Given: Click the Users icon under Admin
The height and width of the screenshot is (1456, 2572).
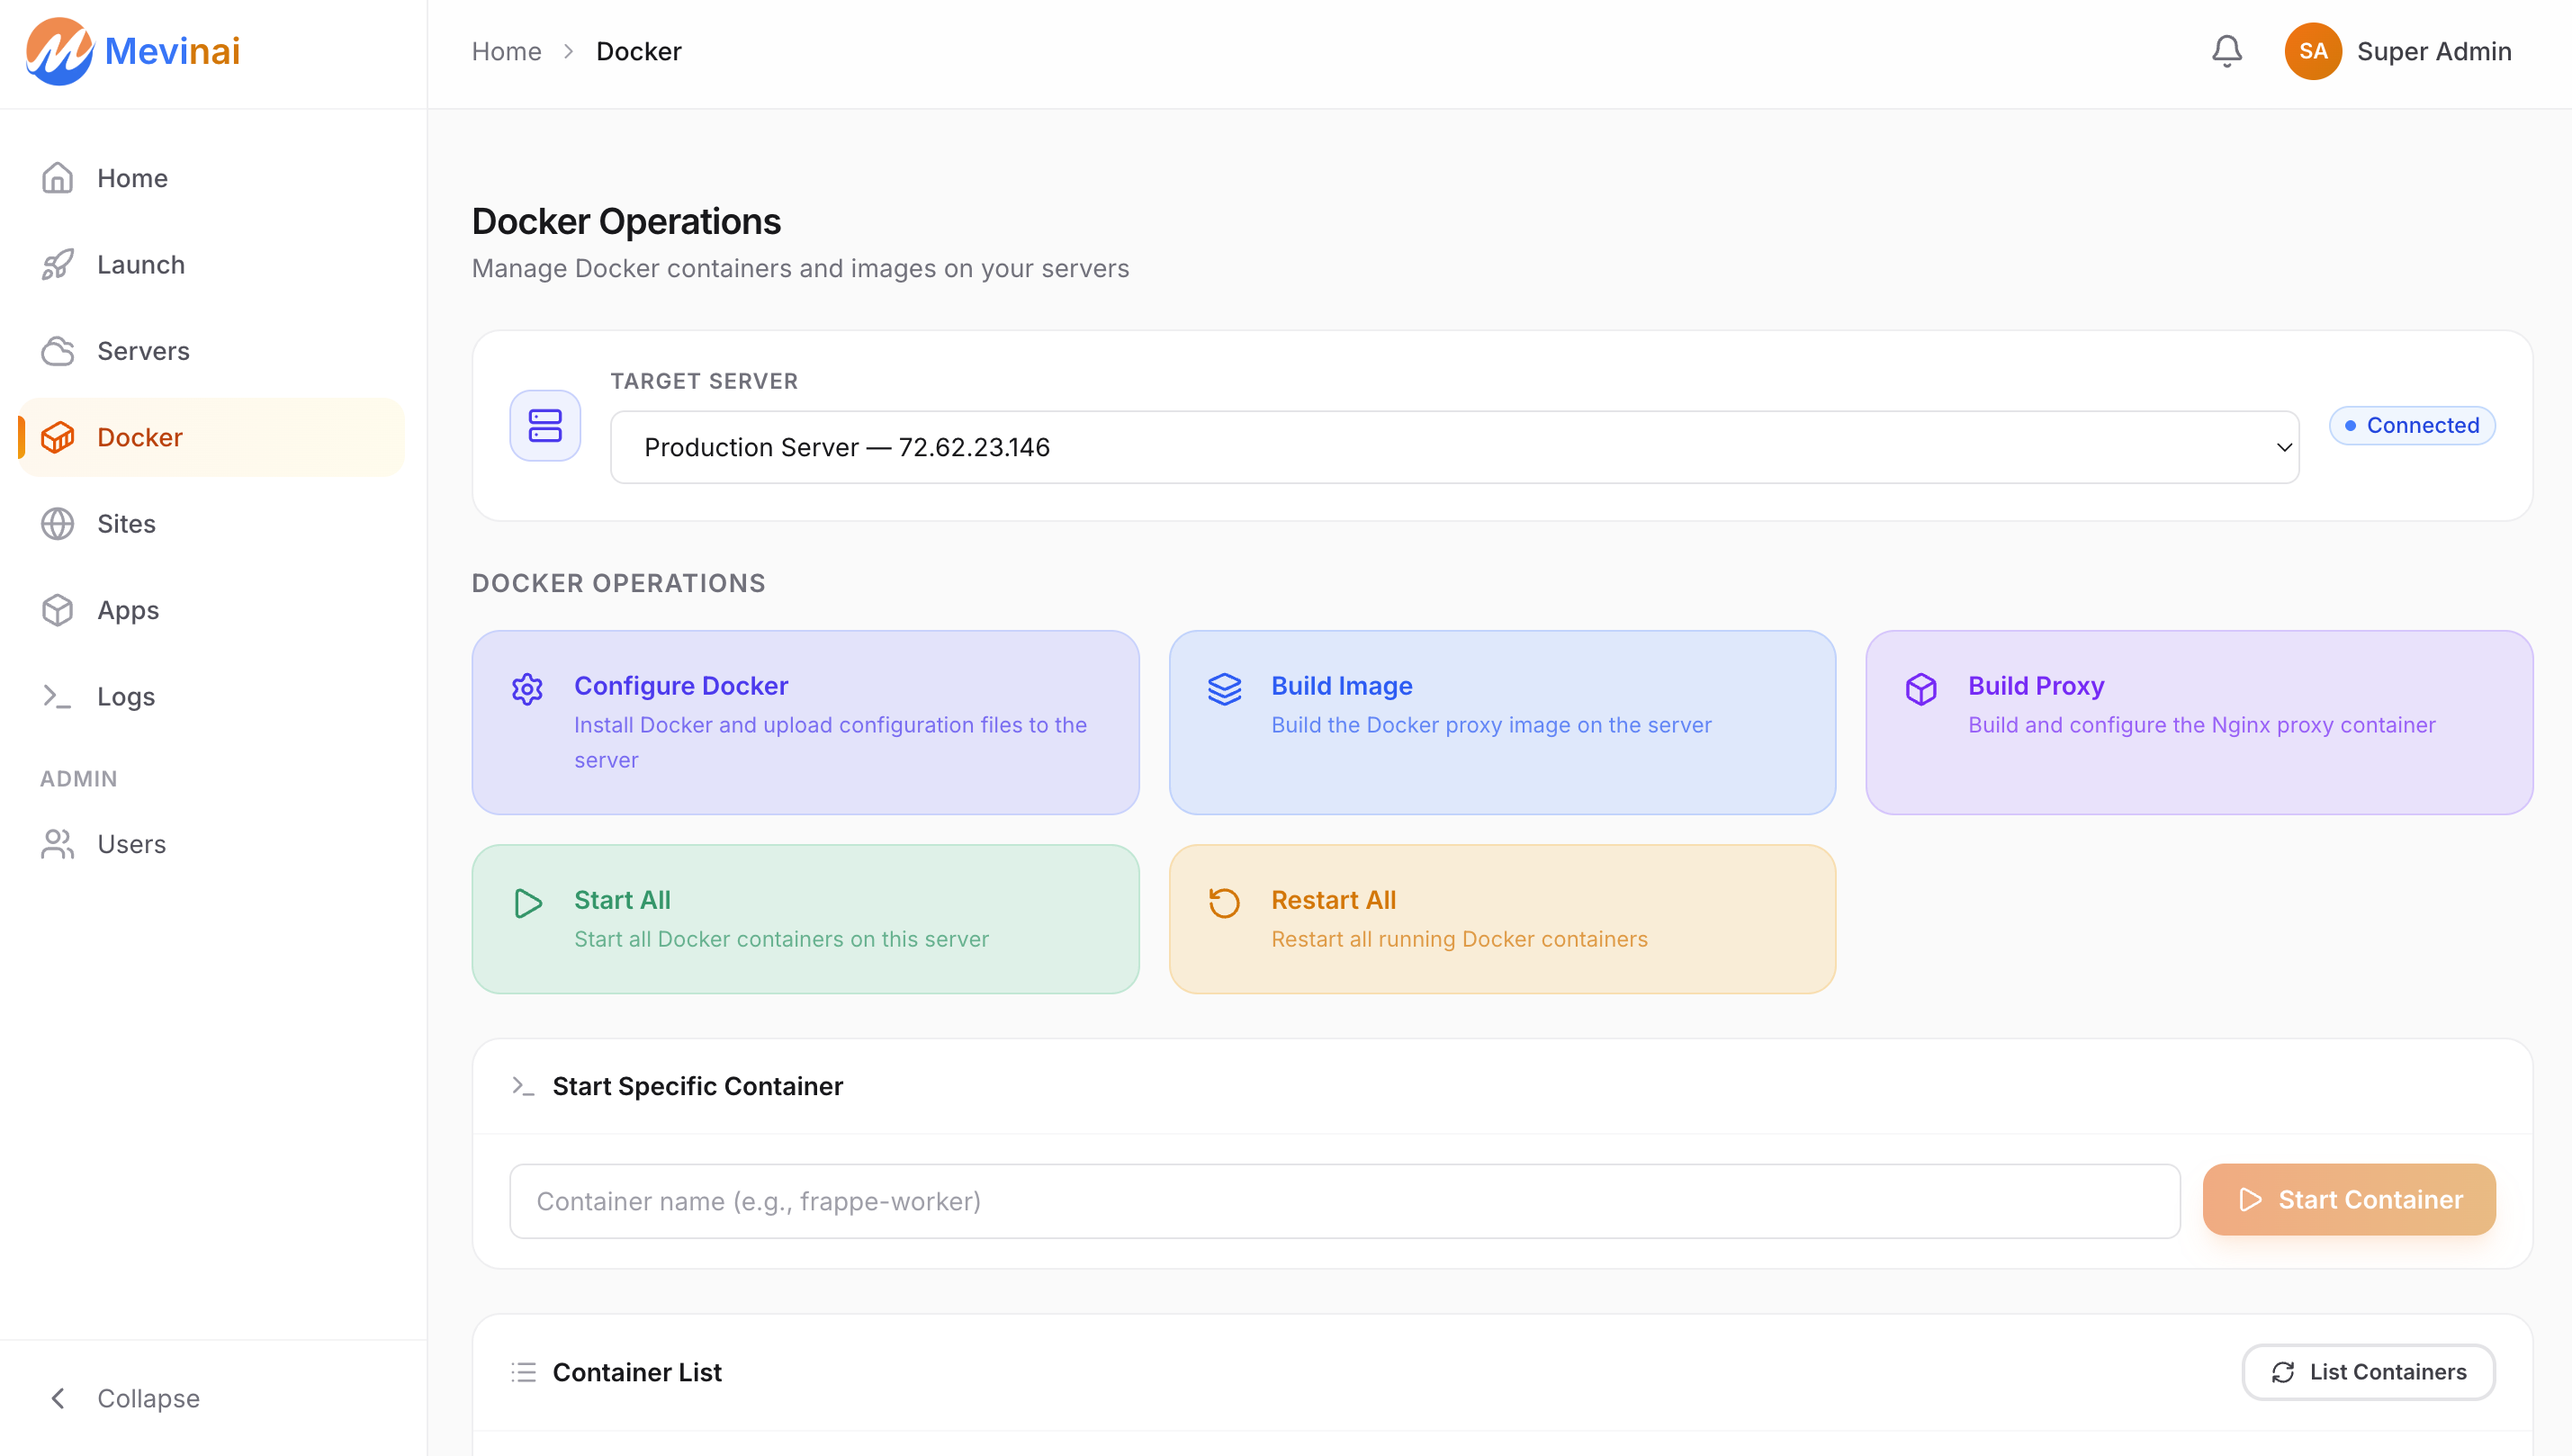Looking at the screenshot, I should pyautogui.click(x=57, y=843).
